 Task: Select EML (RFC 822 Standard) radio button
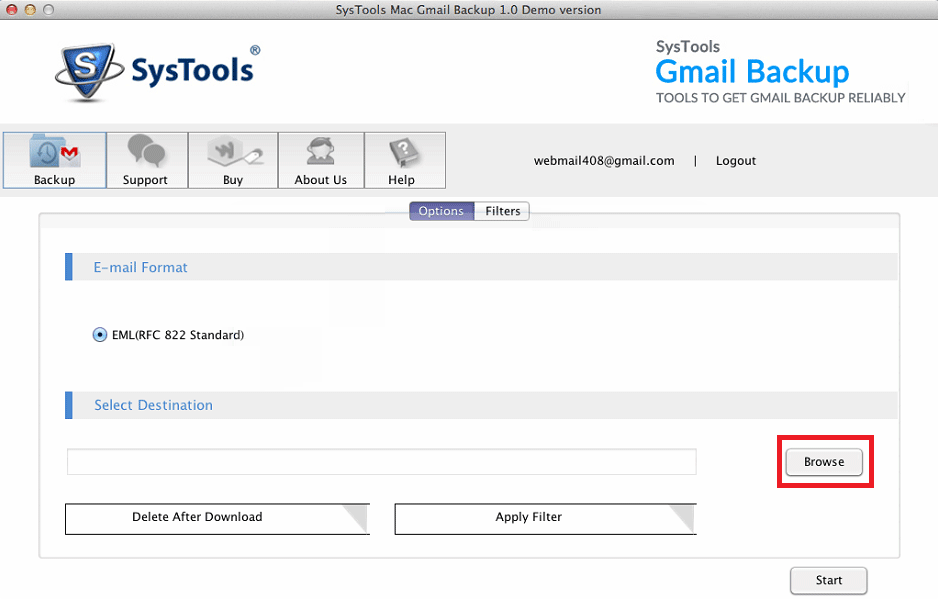point(100,335)
